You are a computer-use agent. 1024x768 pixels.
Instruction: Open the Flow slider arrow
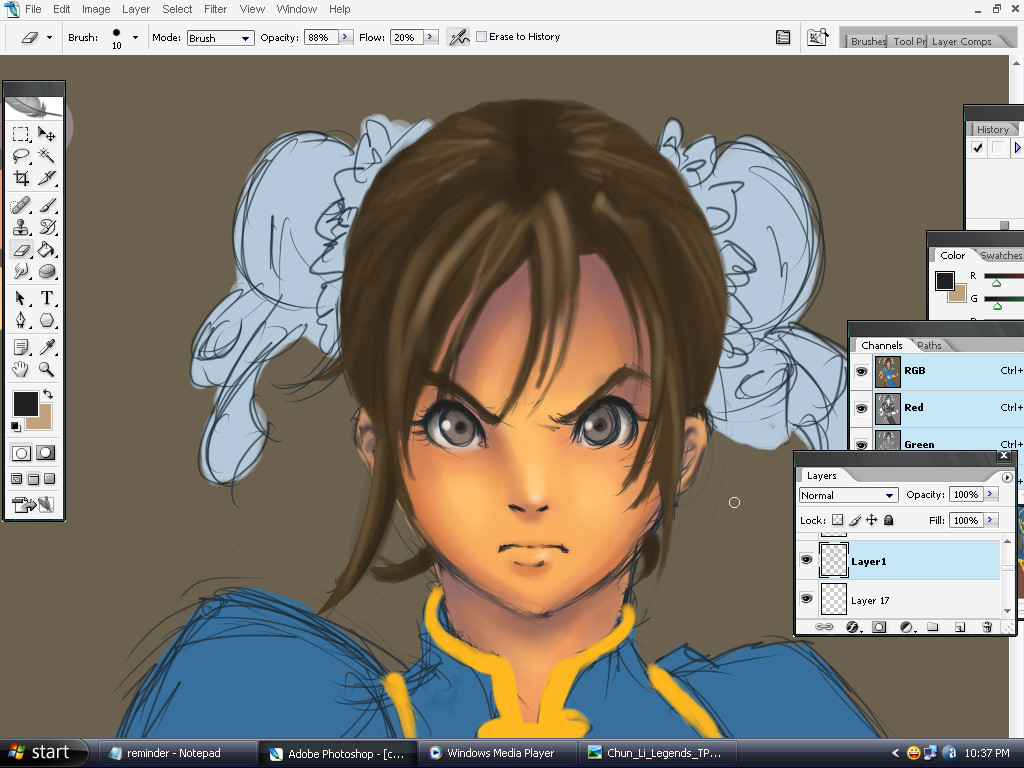point(430,37)
